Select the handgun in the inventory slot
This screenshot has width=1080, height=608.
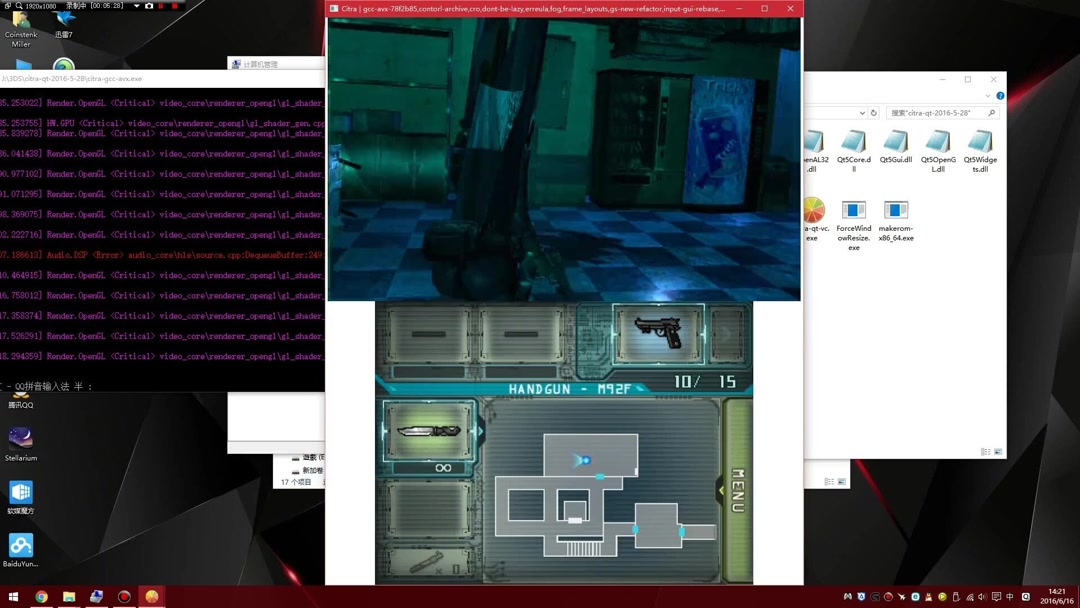click(x=659, y=333)
